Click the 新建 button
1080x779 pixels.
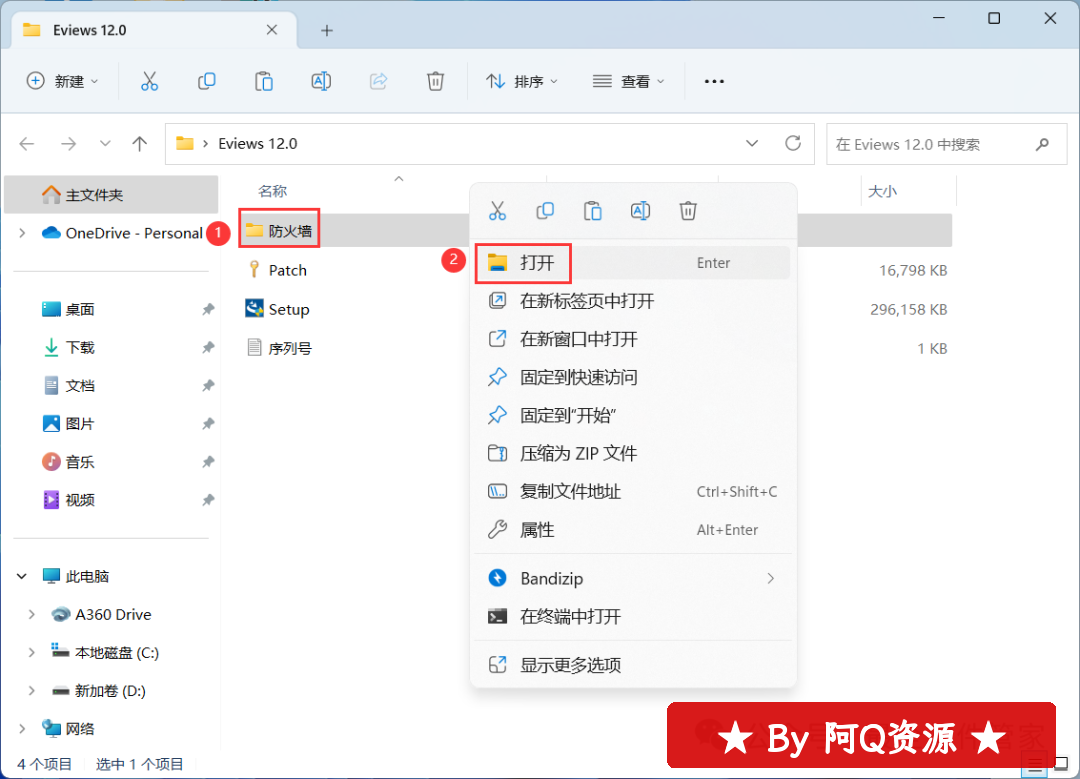pyautogui.click(x=62, y=82)
